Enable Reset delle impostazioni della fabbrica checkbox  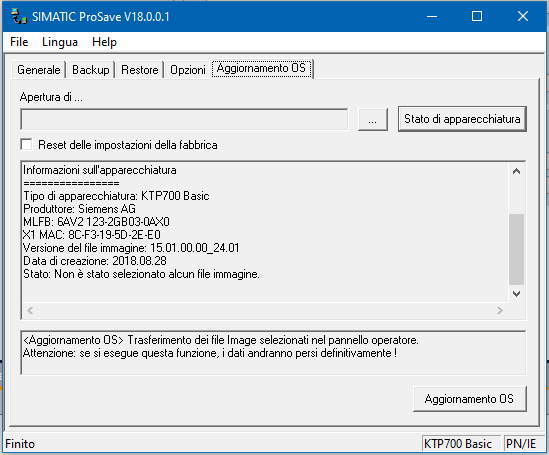tap(27, 145)
